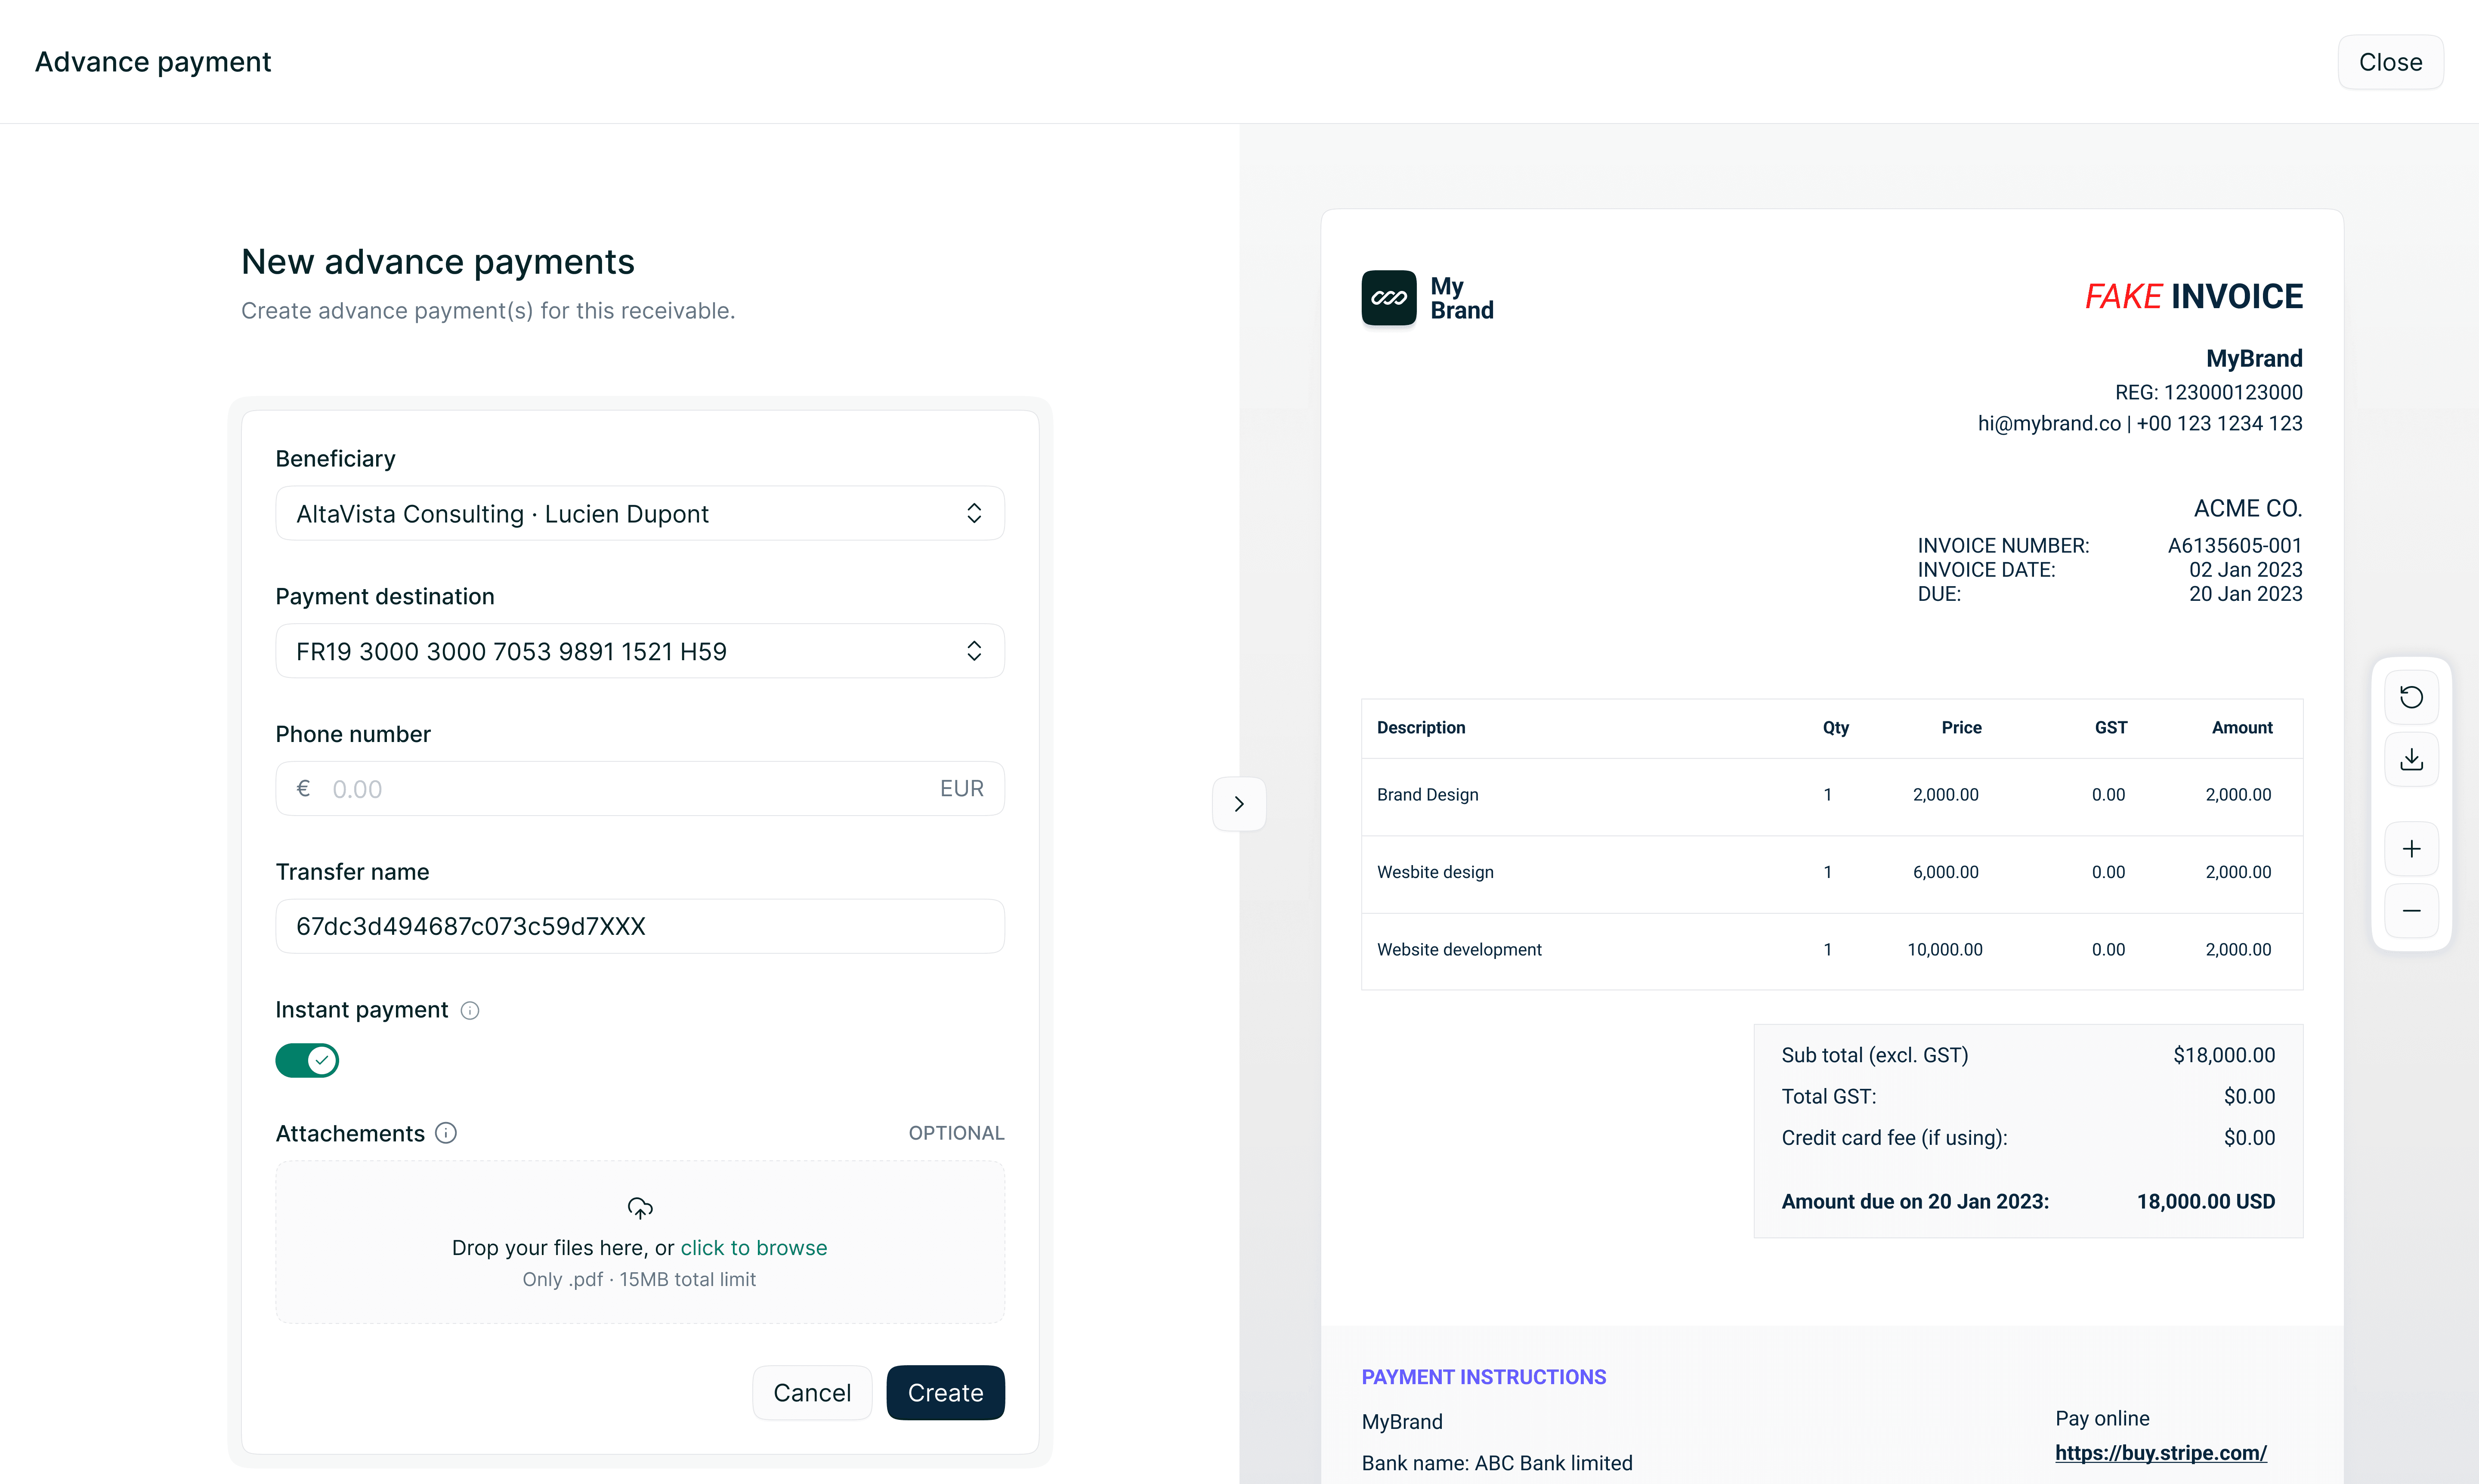Screen dimensions: 2479x1484
Task: Click the file drop zone area
Action: 640,1300
